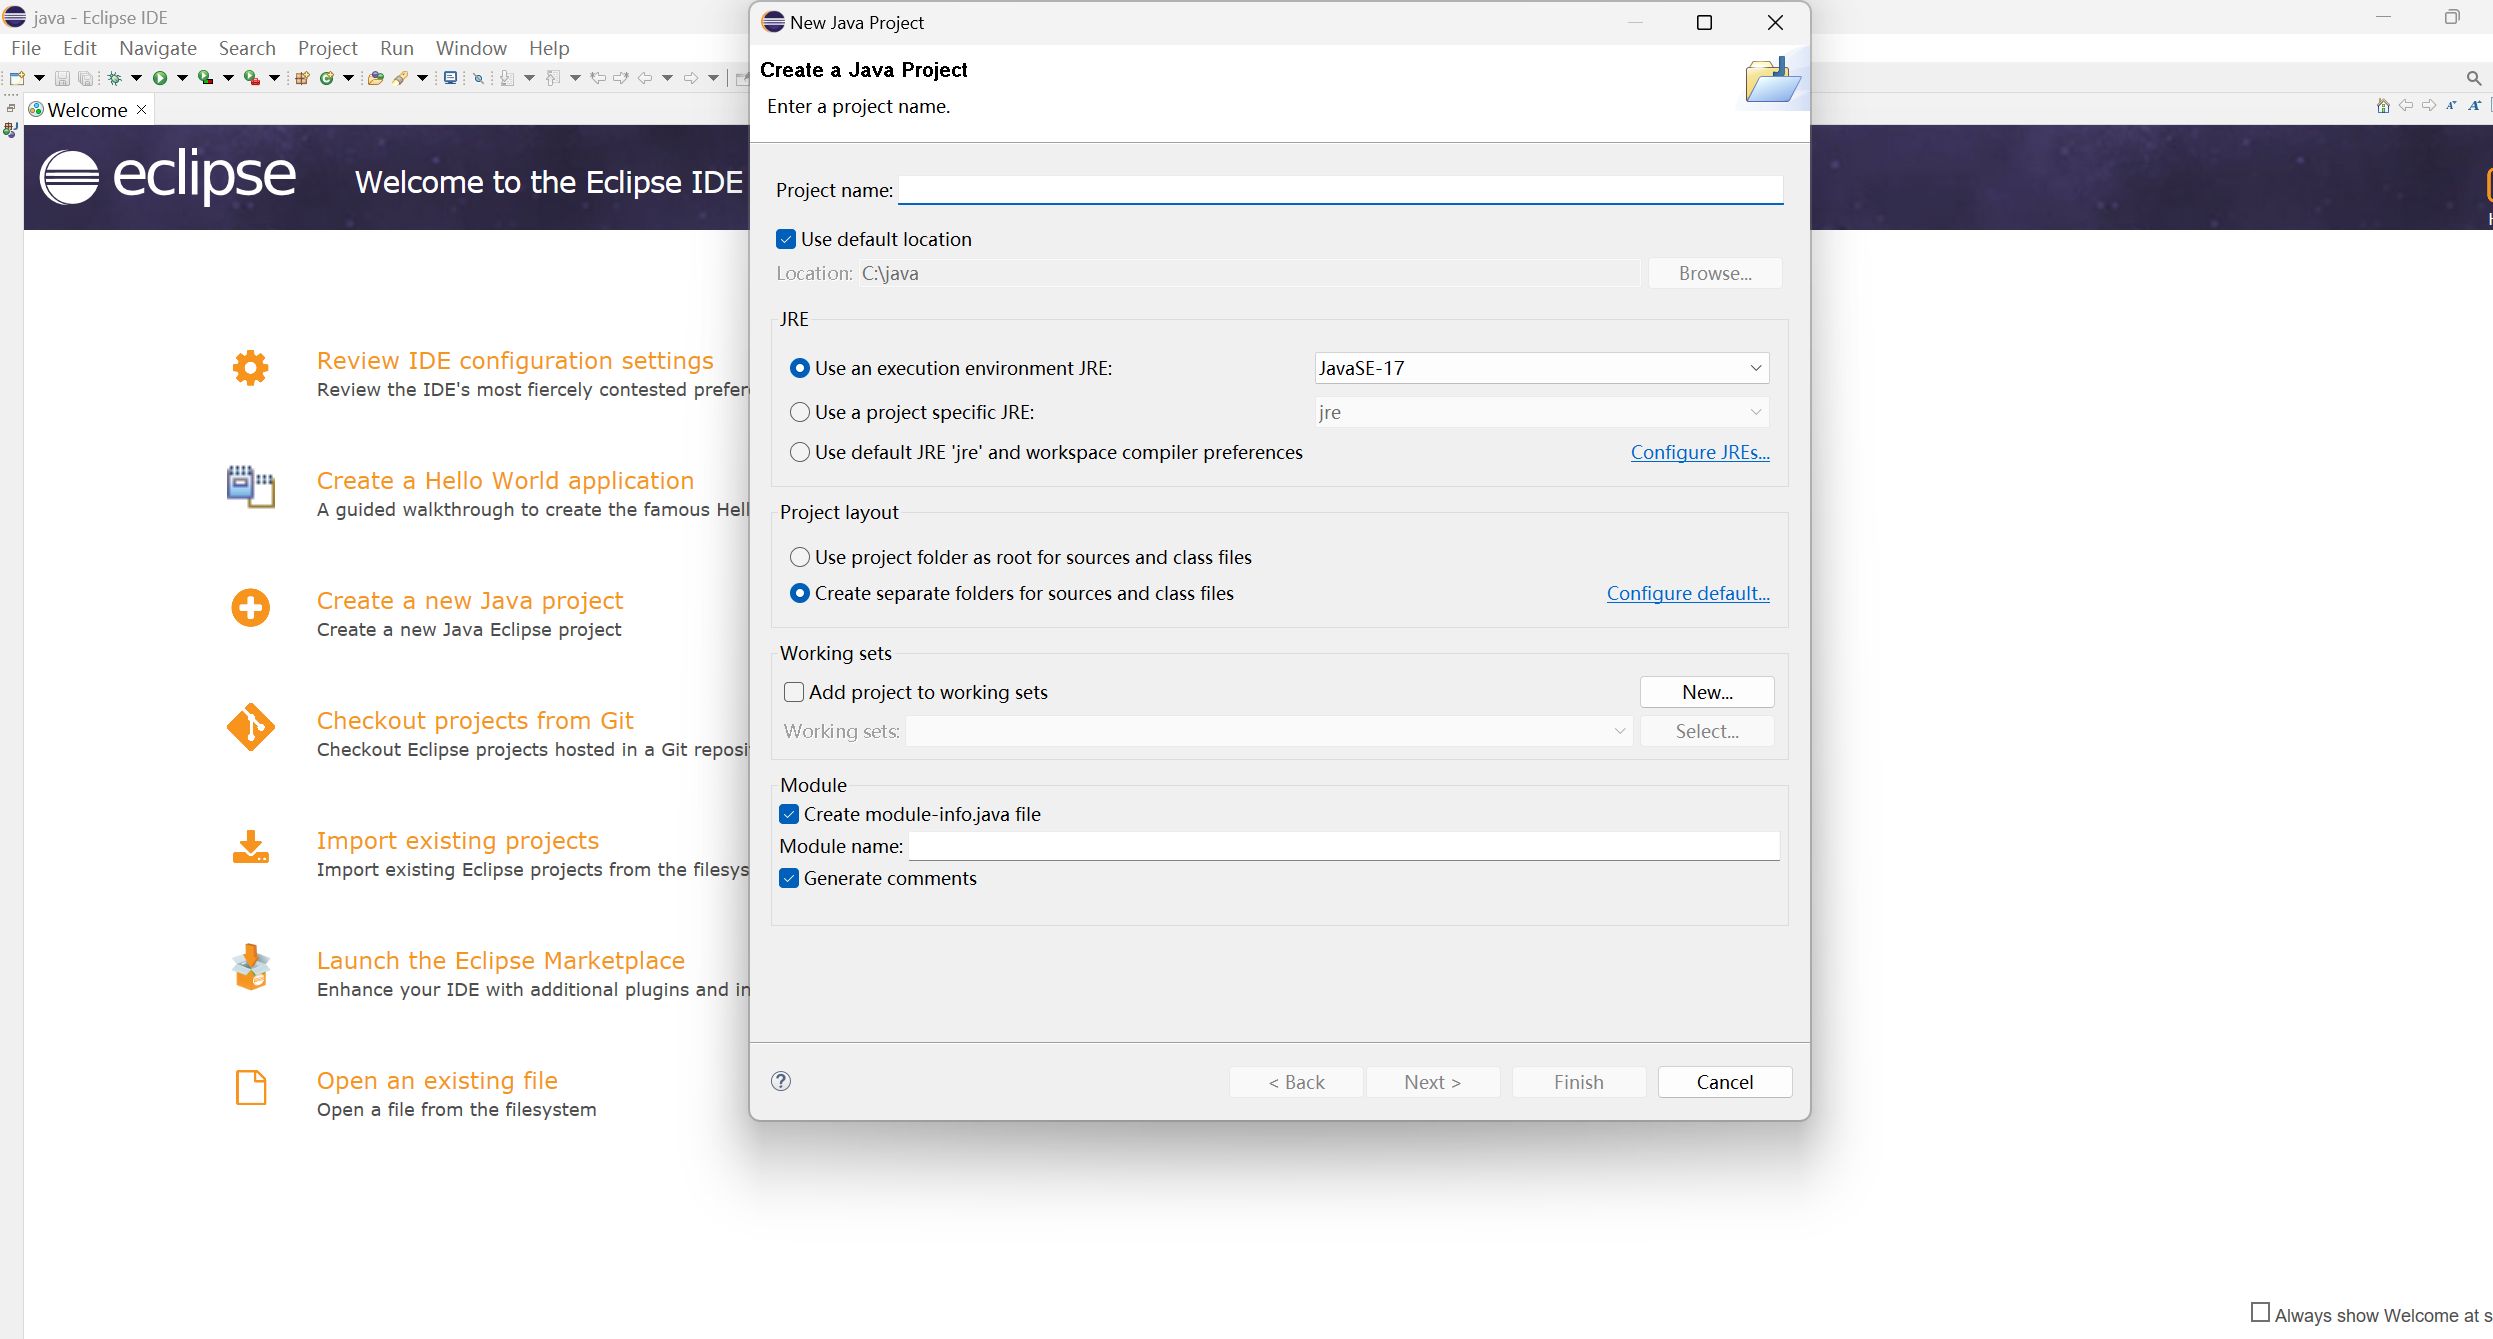Image resolution: width=2493 pixels, height=1339 pixels.
Task: Click the toolbar search magnifier icon
Action: point(2473,78)
